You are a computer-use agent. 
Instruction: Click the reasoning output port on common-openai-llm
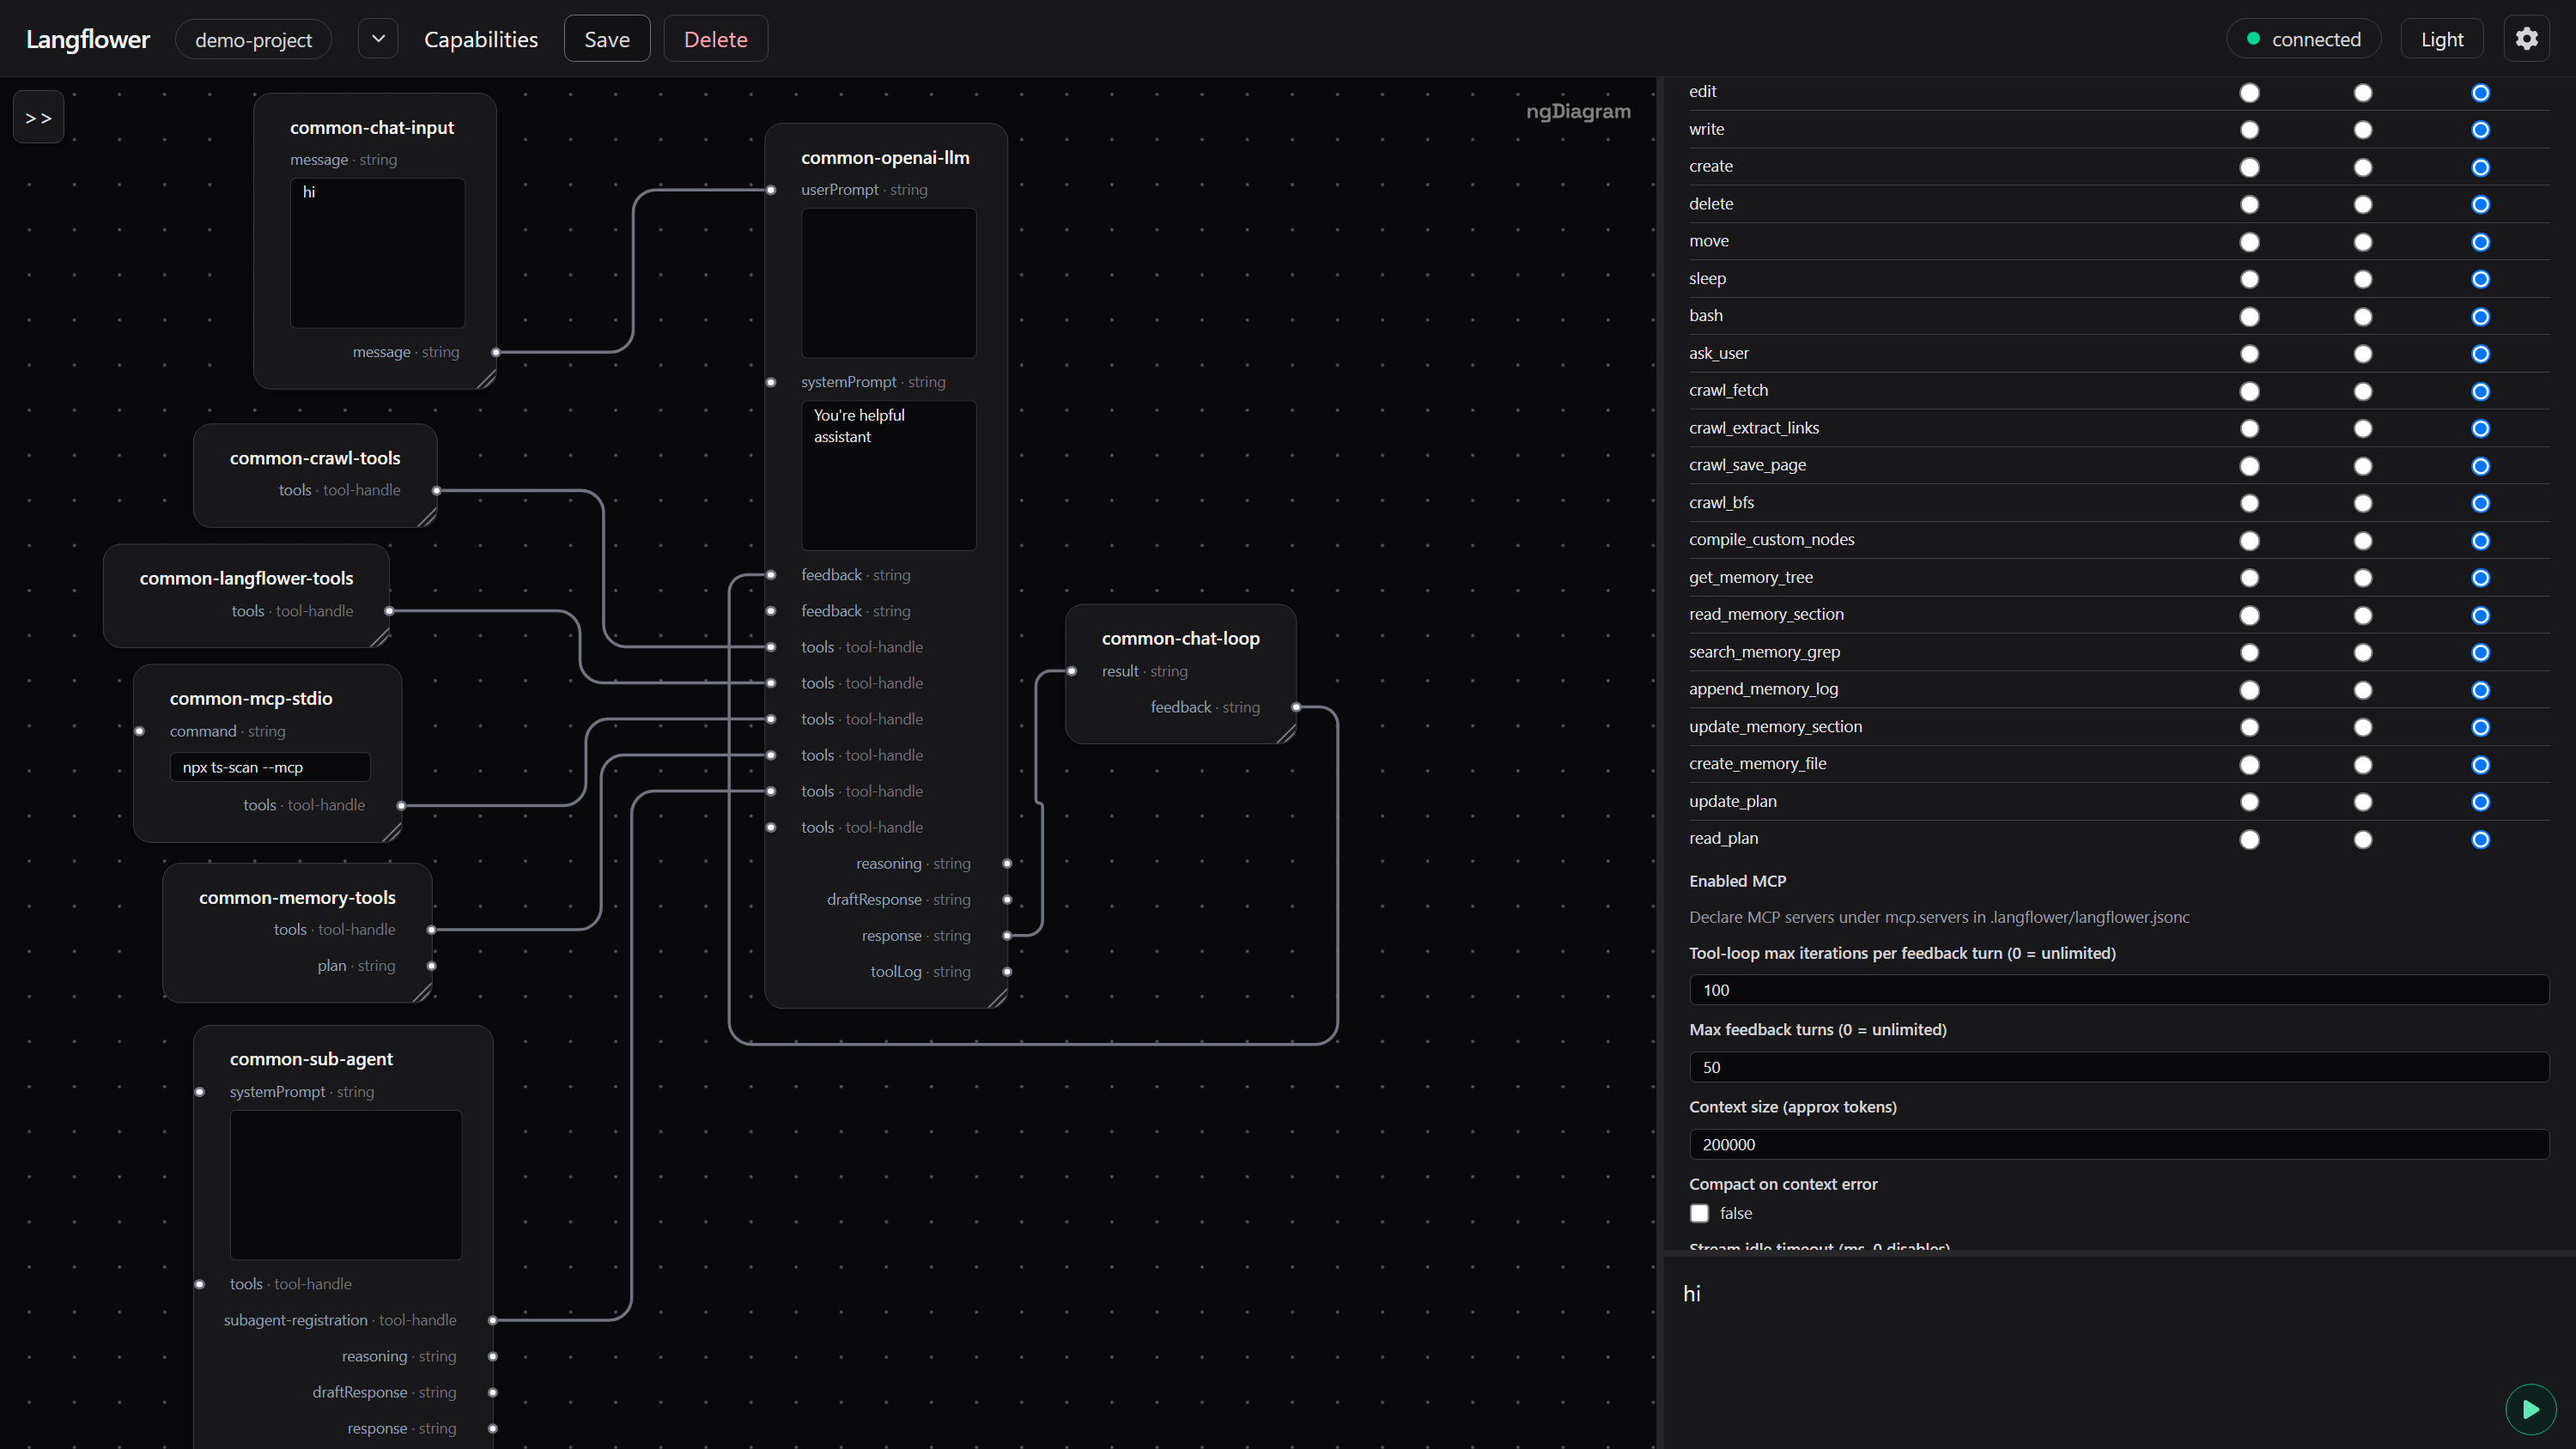1007,863
